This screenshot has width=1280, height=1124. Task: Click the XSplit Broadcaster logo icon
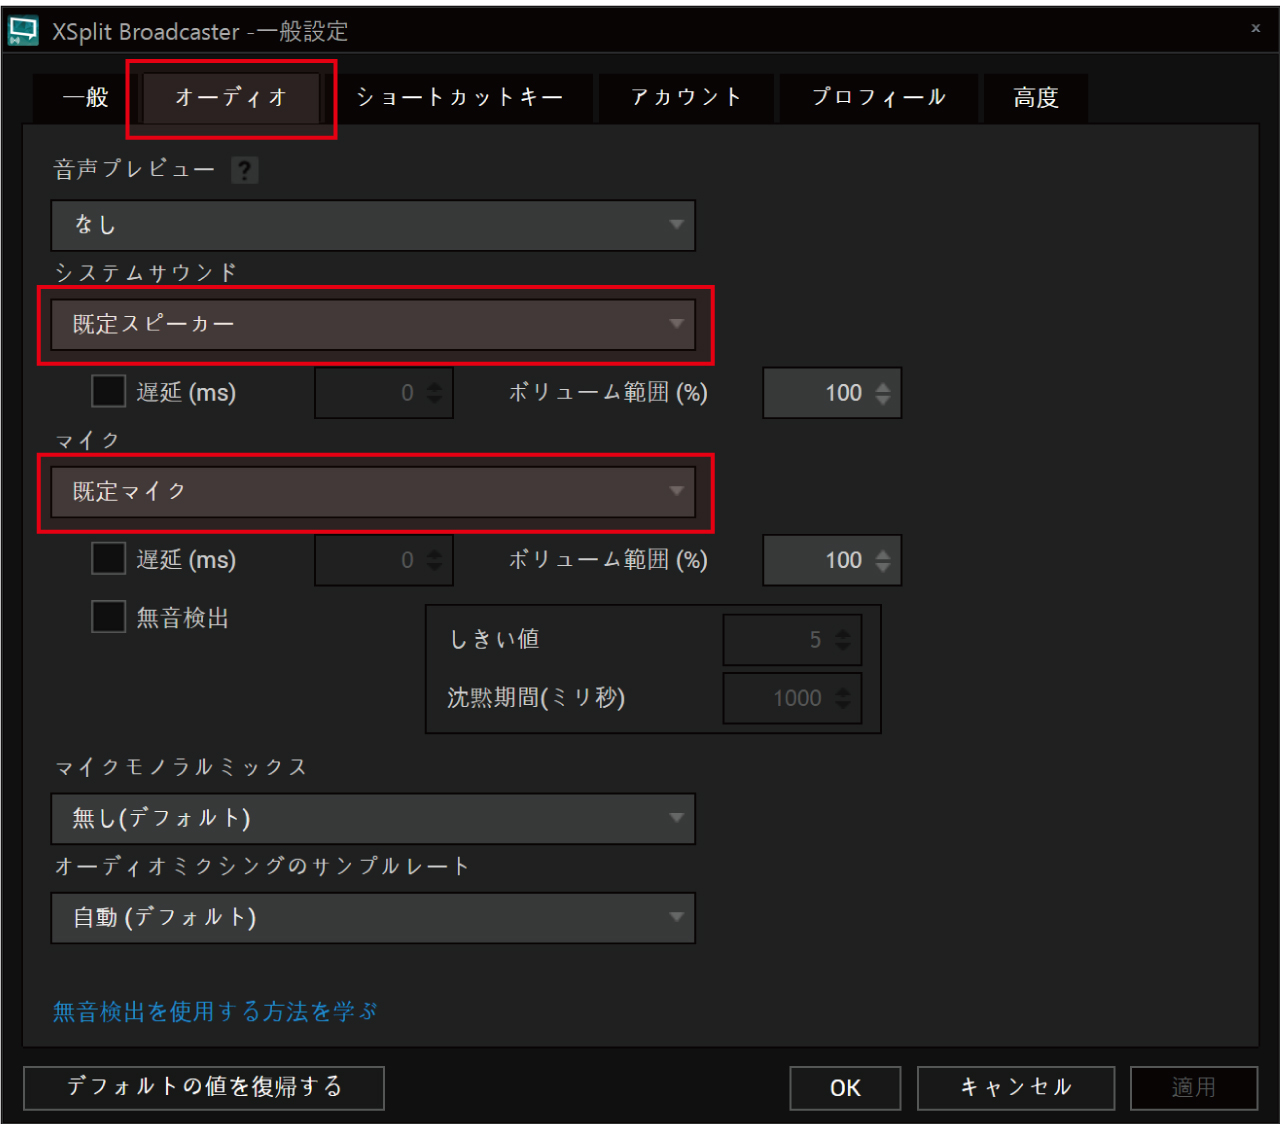23,31
